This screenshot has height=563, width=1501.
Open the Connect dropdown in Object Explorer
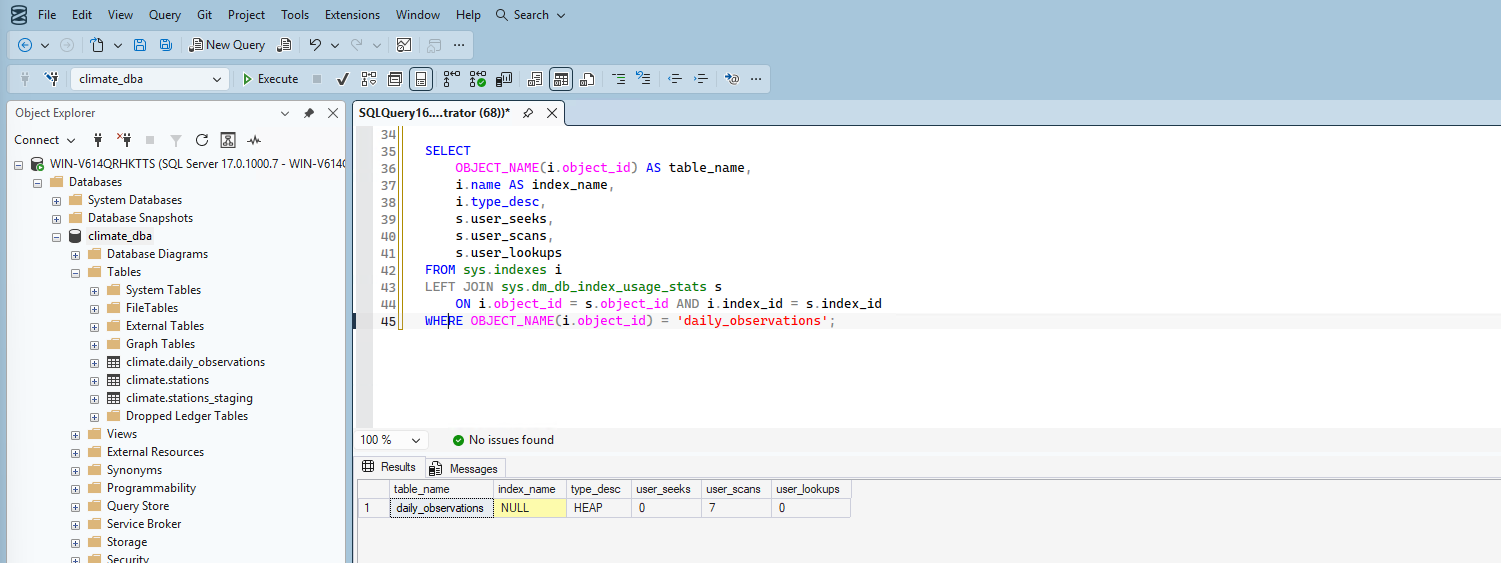click(44, 140)
